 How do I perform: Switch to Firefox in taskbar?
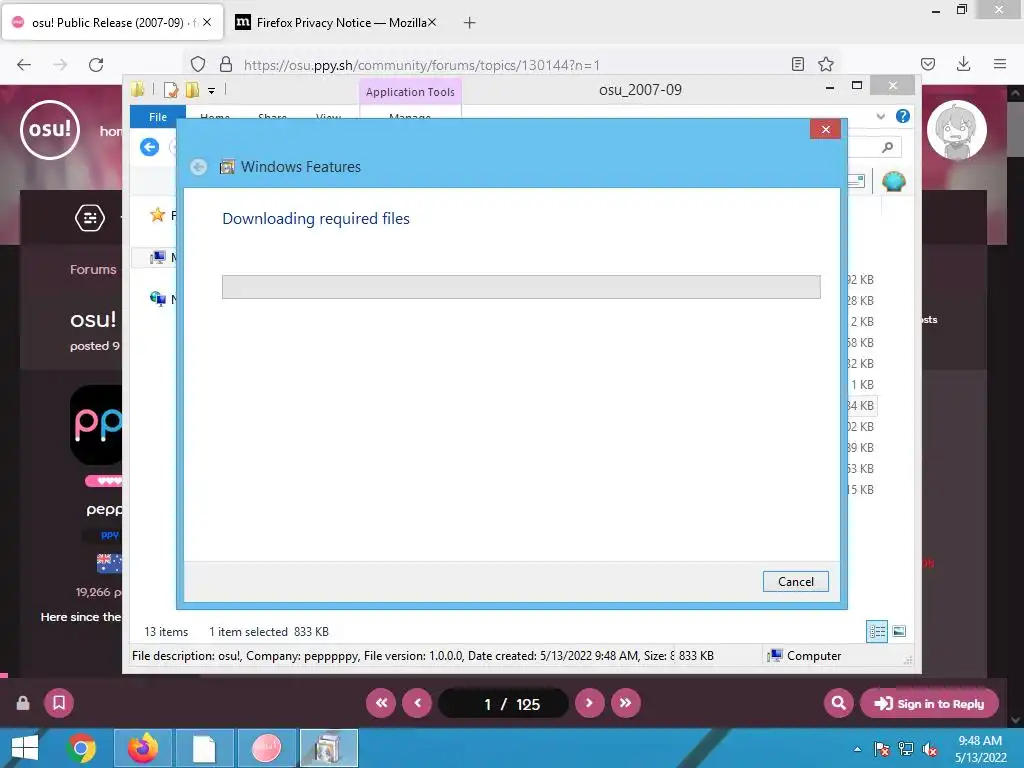[x=142, y=748]
